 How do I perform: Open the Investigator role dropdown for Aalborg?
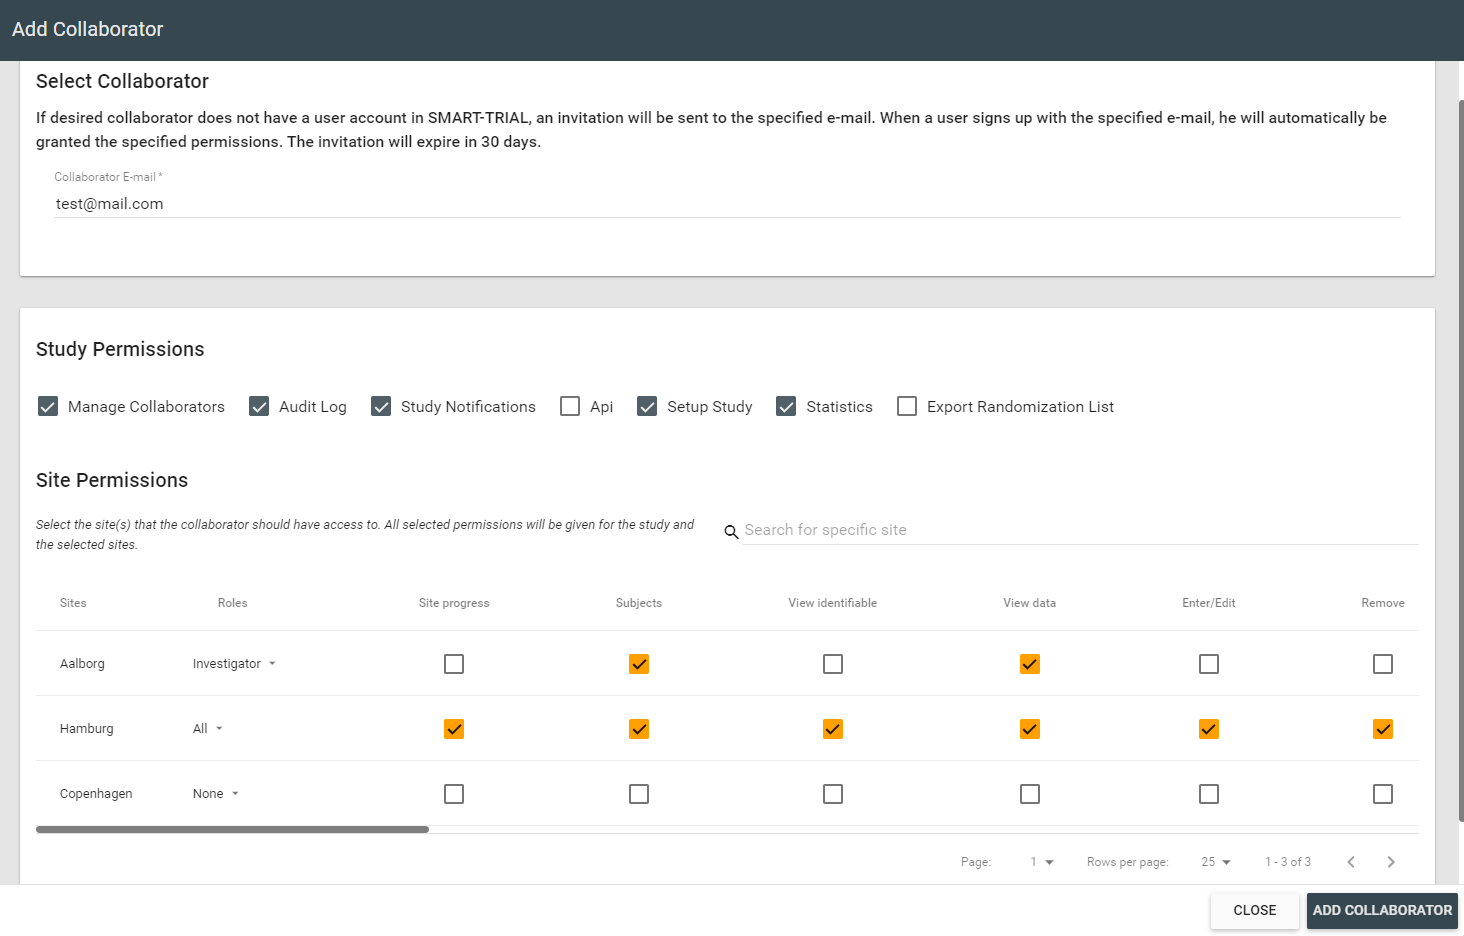click(x=234, y=663)
